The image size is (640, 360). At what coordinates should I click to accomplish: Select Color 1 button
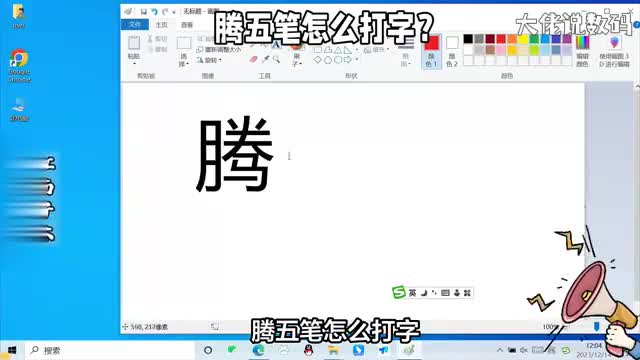pyautogui.click(x=431, y=52)
